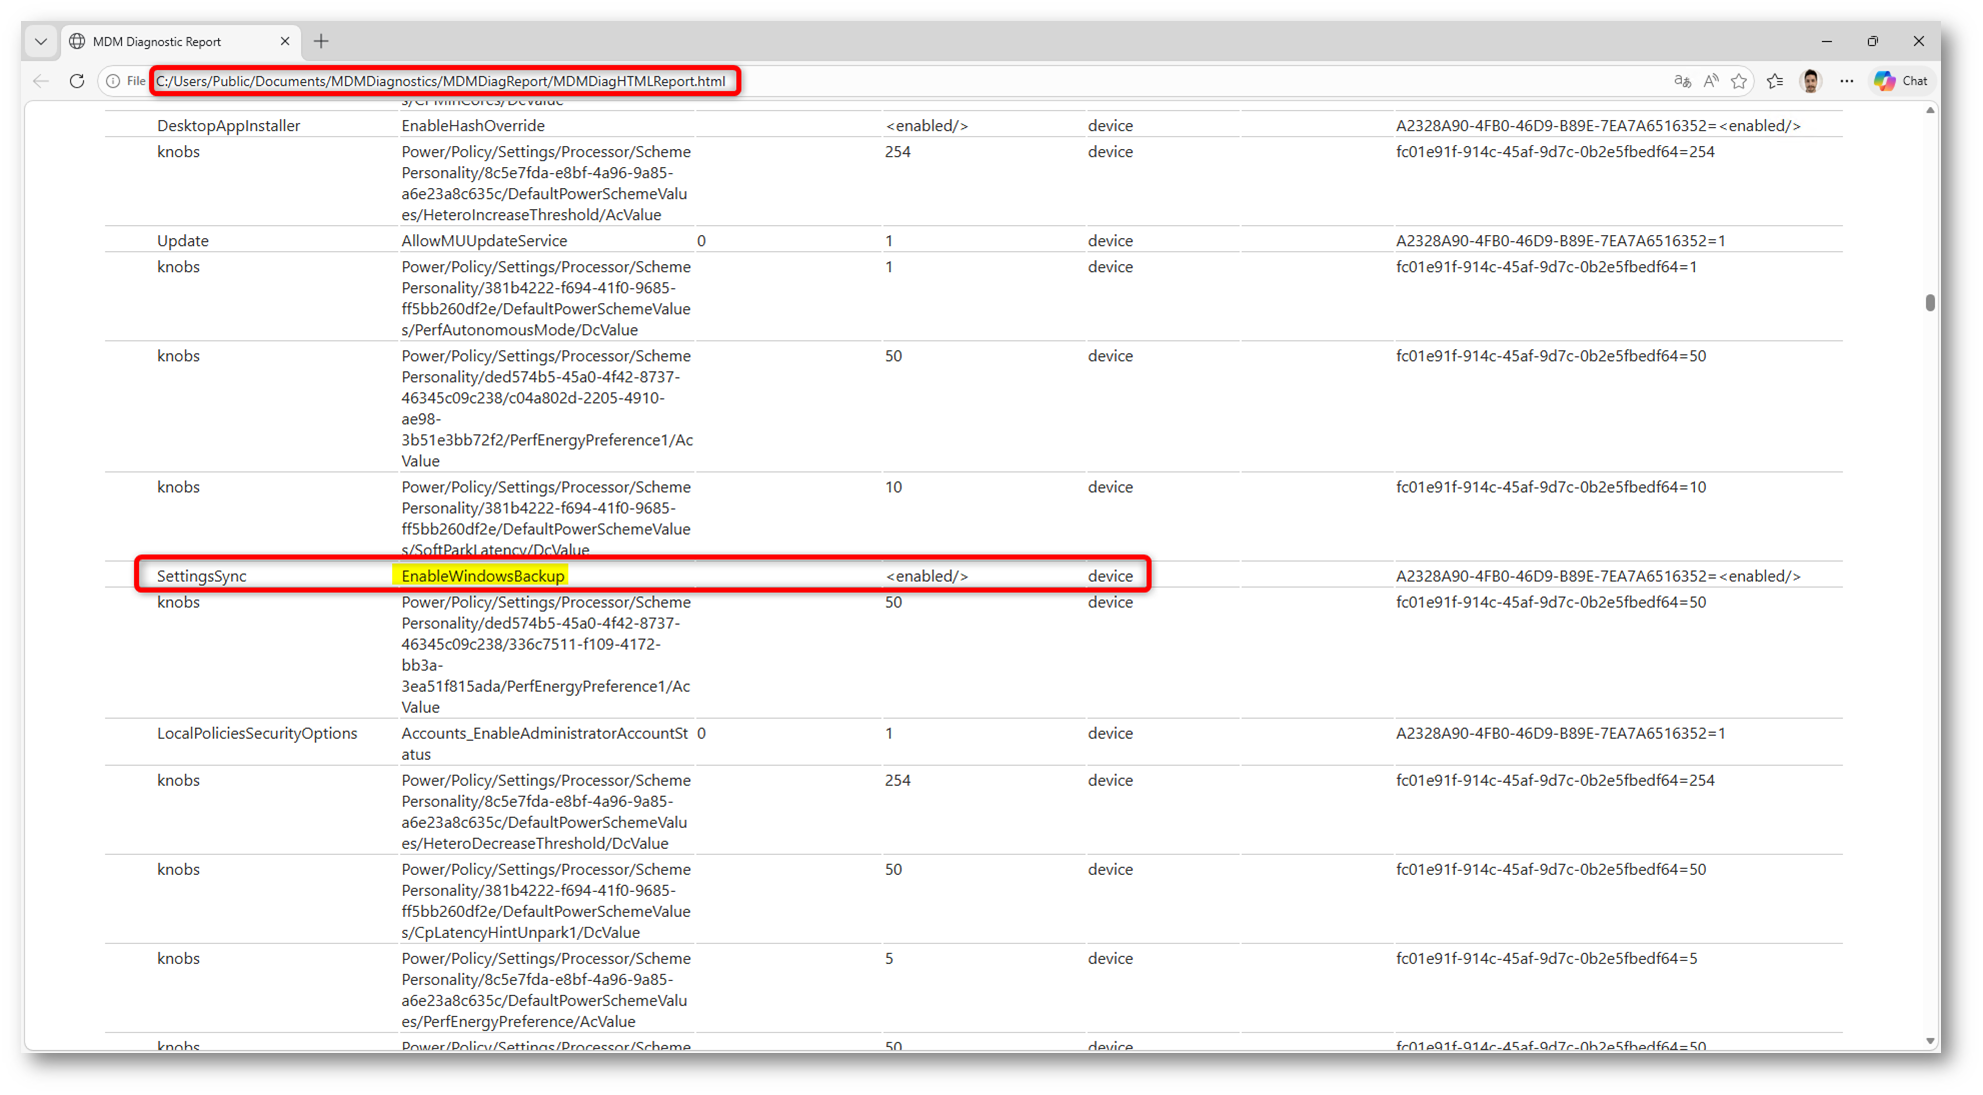
Task: Click the Read aloud icon
Action: tap(1711, 81)
